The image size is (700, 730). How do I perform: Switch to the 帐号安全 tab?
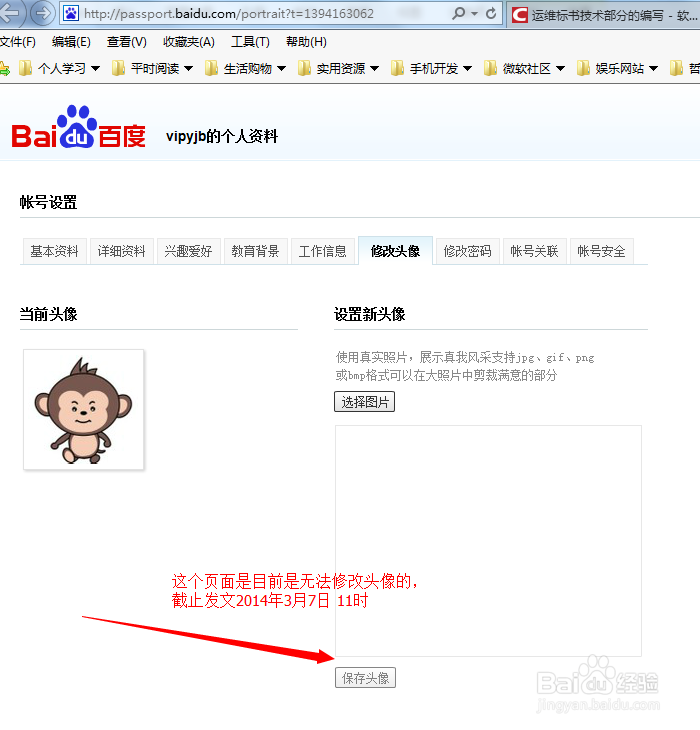coord(602,251)
